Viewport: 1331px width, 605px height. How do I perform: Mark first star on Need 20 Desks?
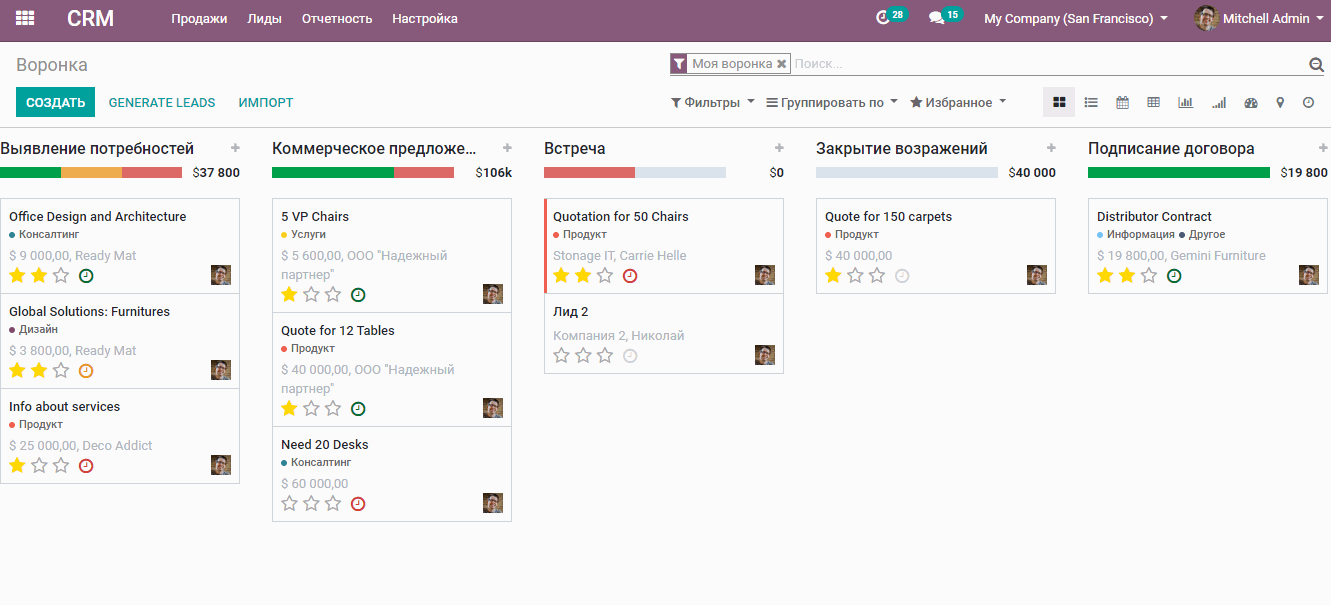tap(289, 503)
